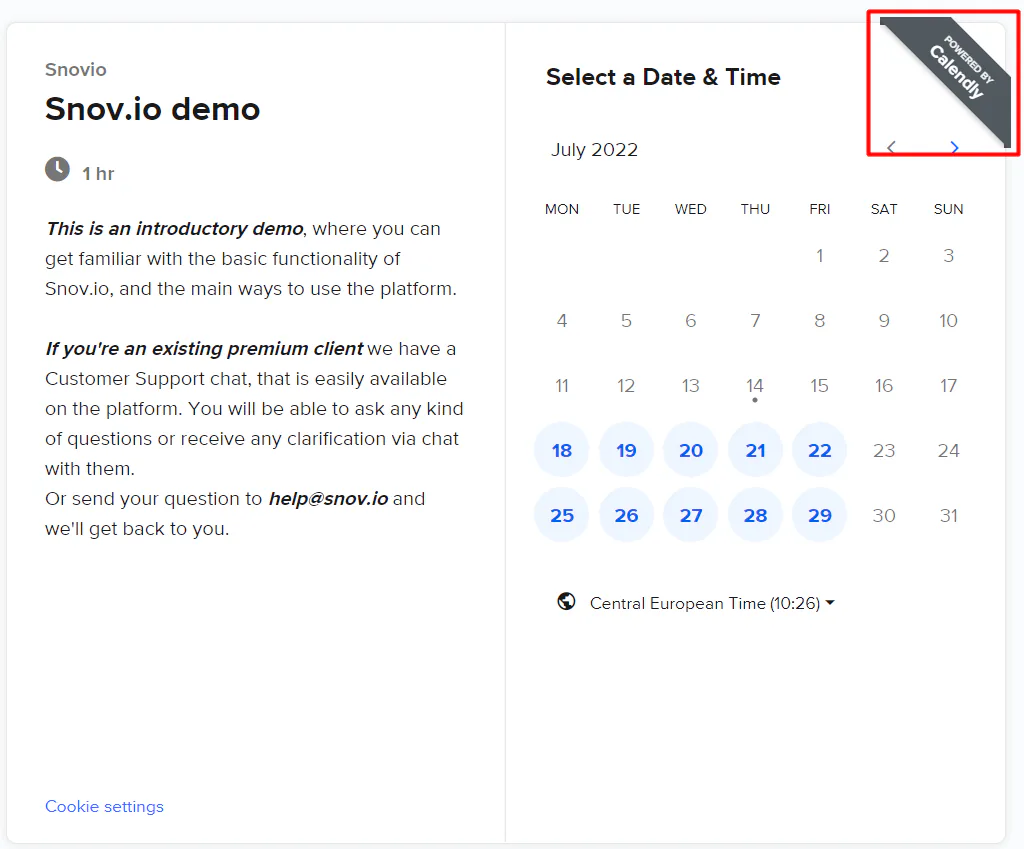The height and width of the screenshot is (849, 1024).
Task: Select July 19 on the calendar
Action: 626,450
